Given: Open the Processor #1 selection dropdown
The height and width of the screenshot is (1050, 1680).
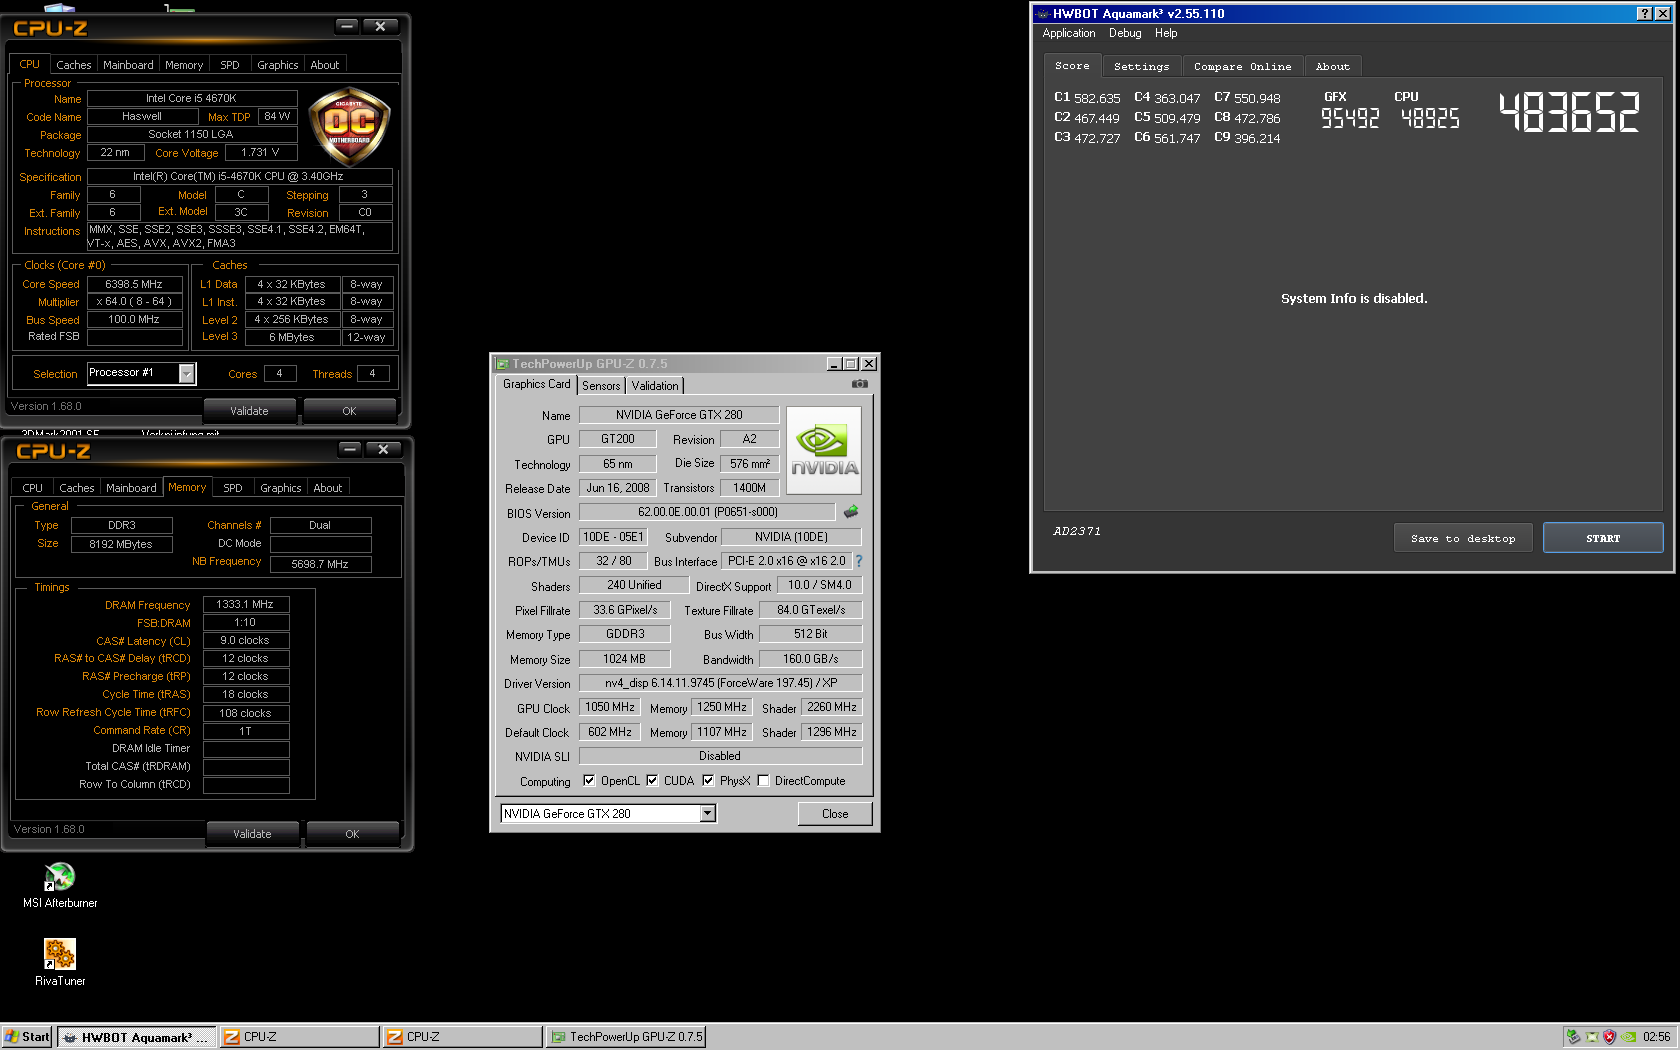Looking at the screenshot, I should (x=186, y=373).
